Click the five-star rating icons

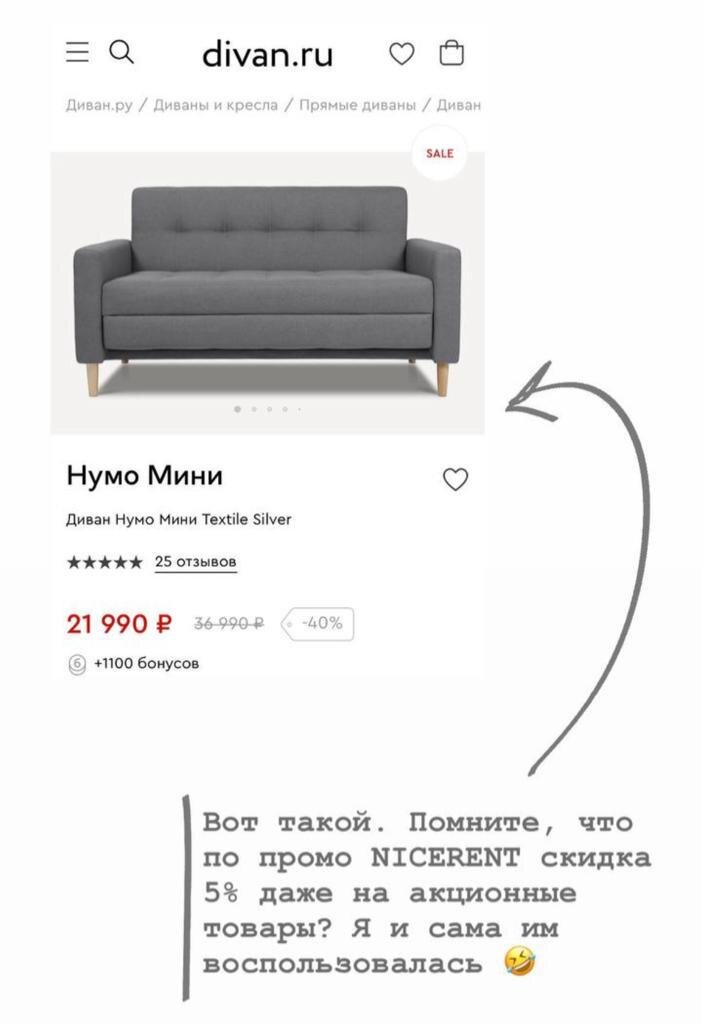[104, 562]
